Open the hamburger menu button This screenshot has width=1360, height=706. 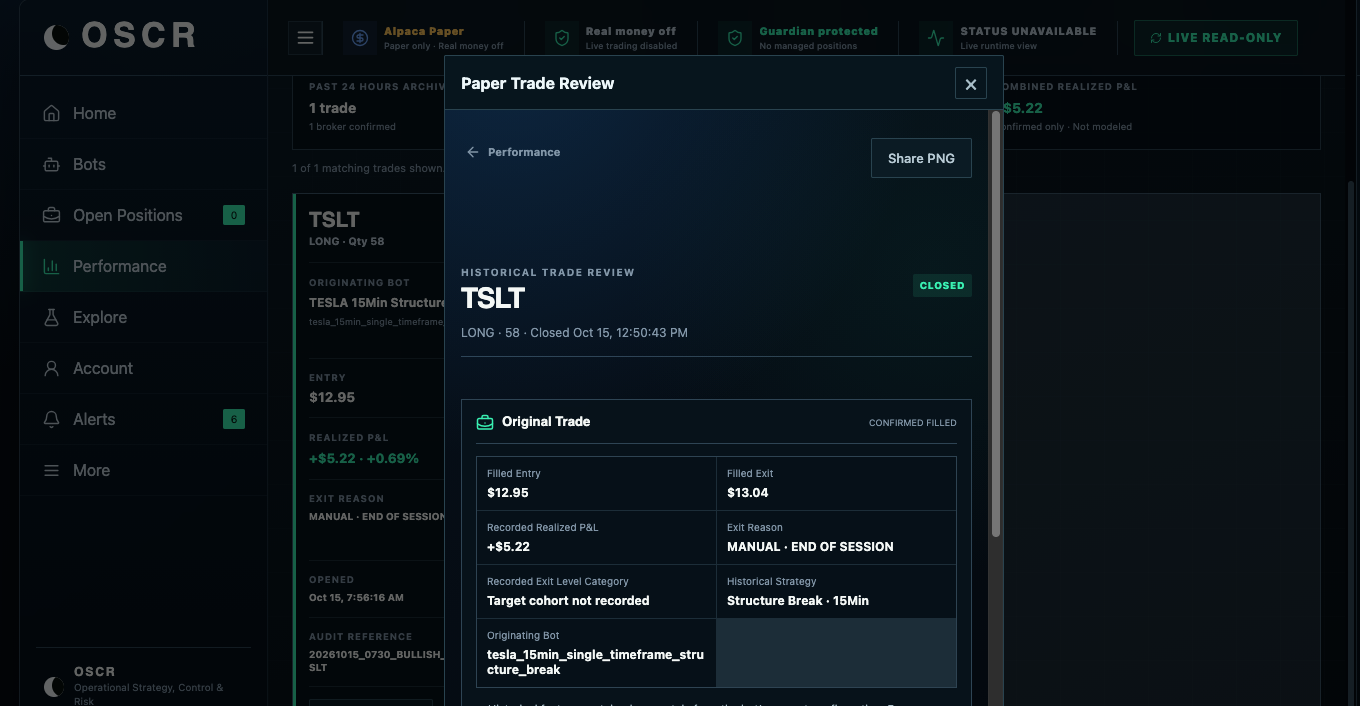pyautogui.click(x=305, y=38)
